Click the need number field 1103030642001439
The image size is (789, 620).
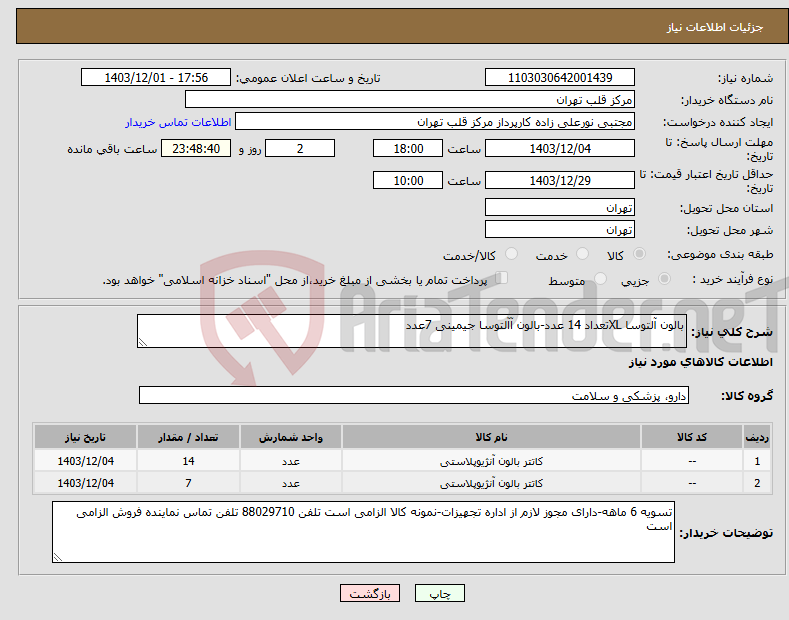pyautogui.click(x=560, y=78)
